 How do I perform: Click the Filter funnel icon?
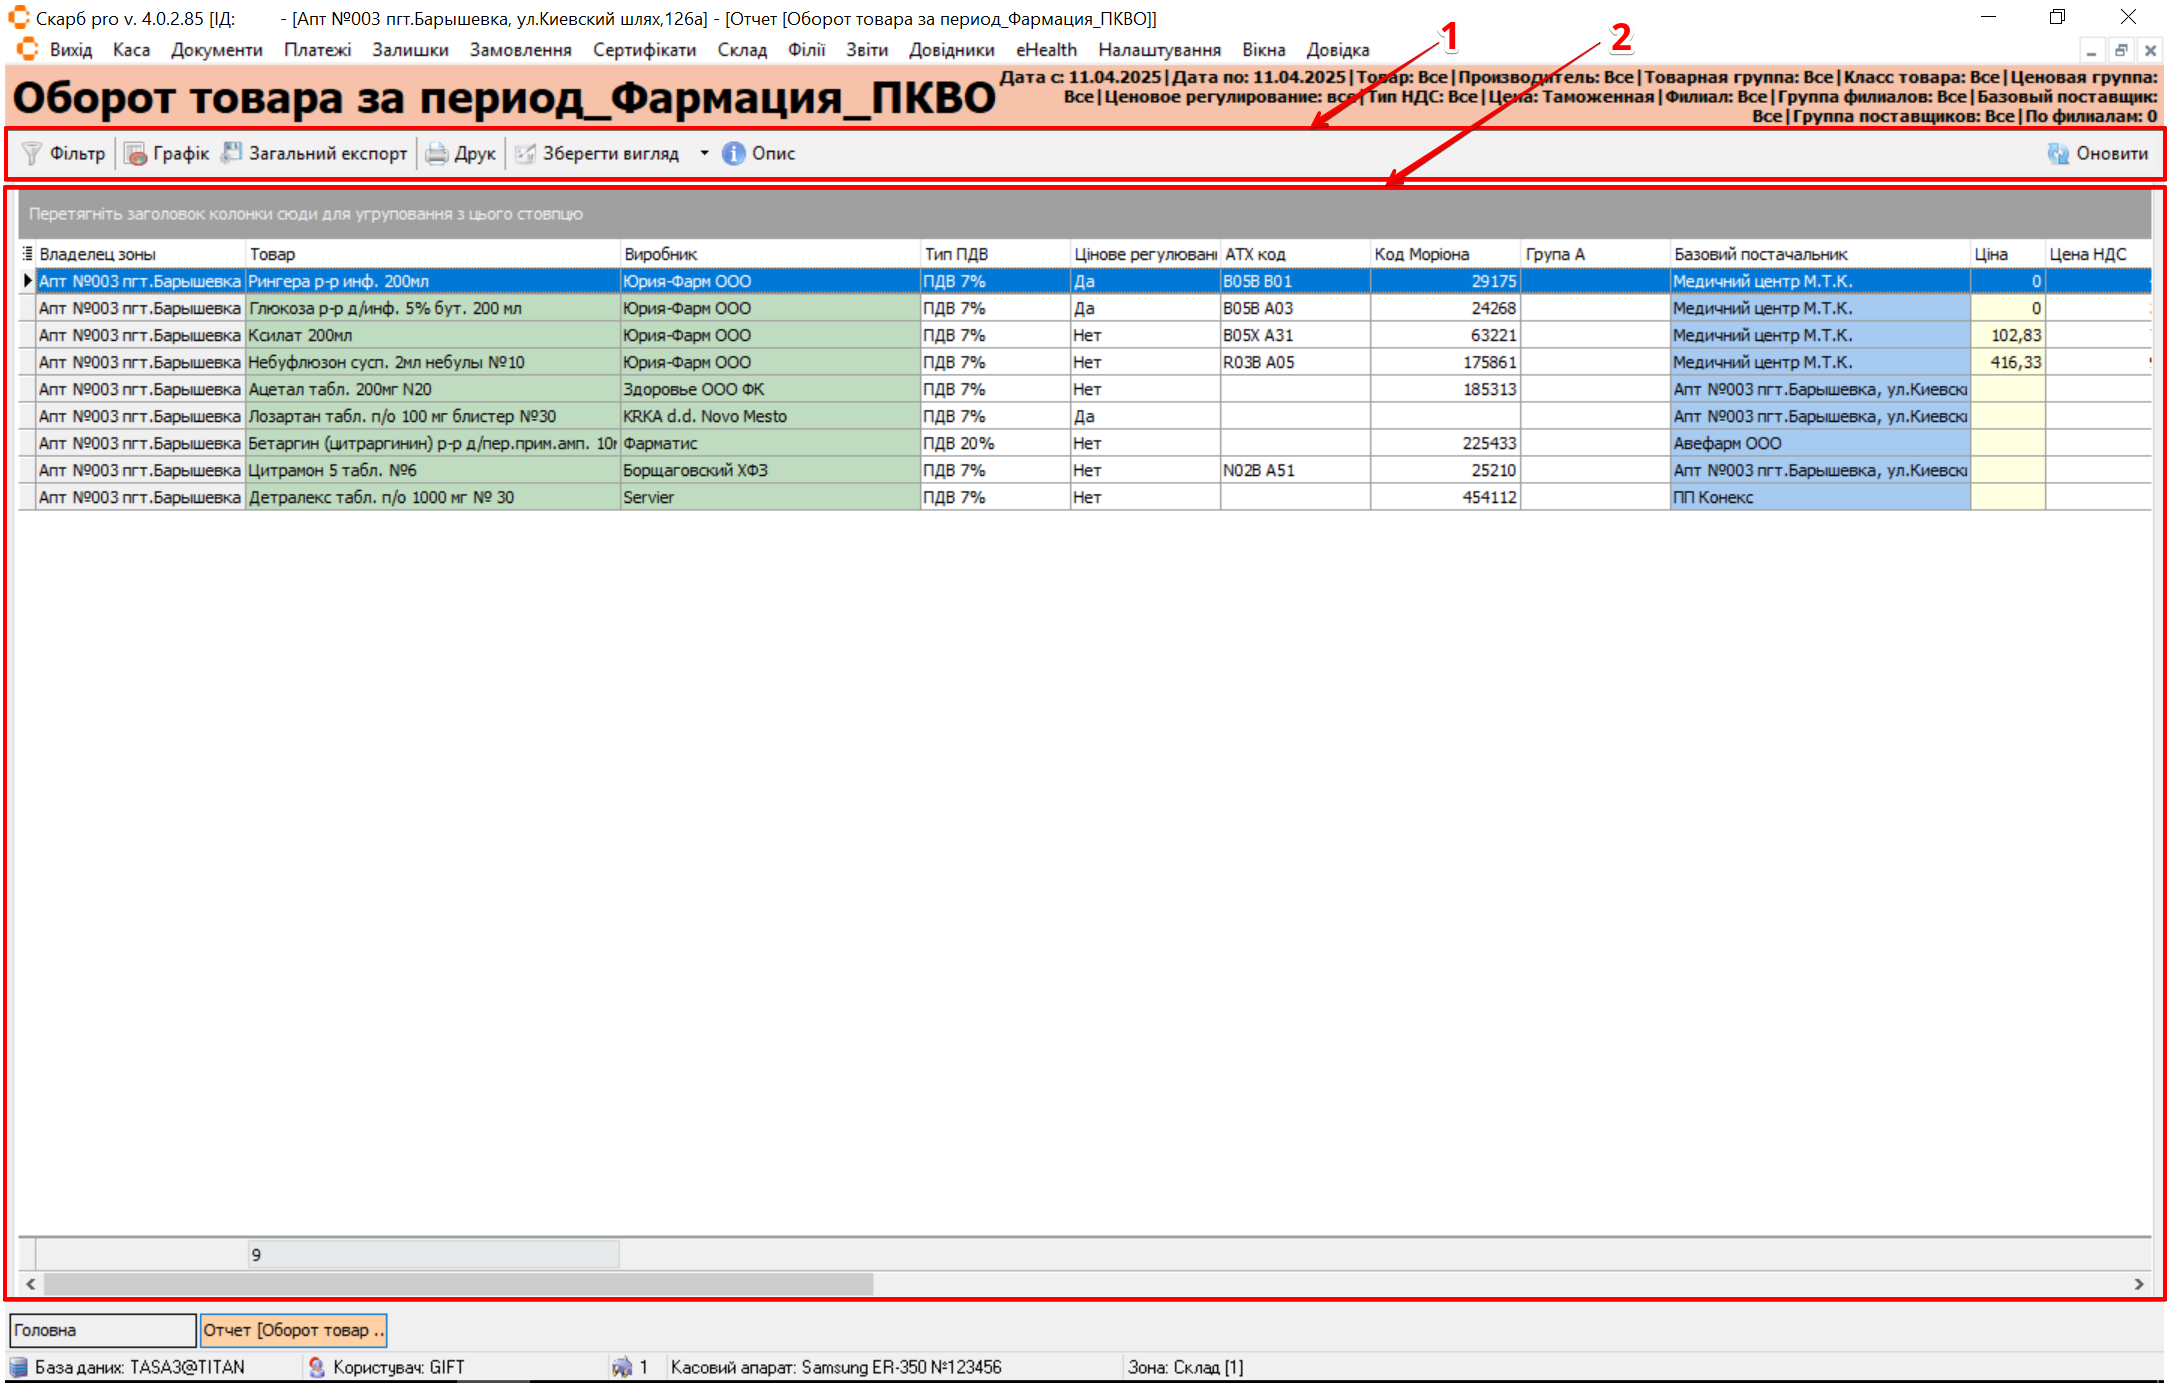pyautogui.click(x=32, y=153)
